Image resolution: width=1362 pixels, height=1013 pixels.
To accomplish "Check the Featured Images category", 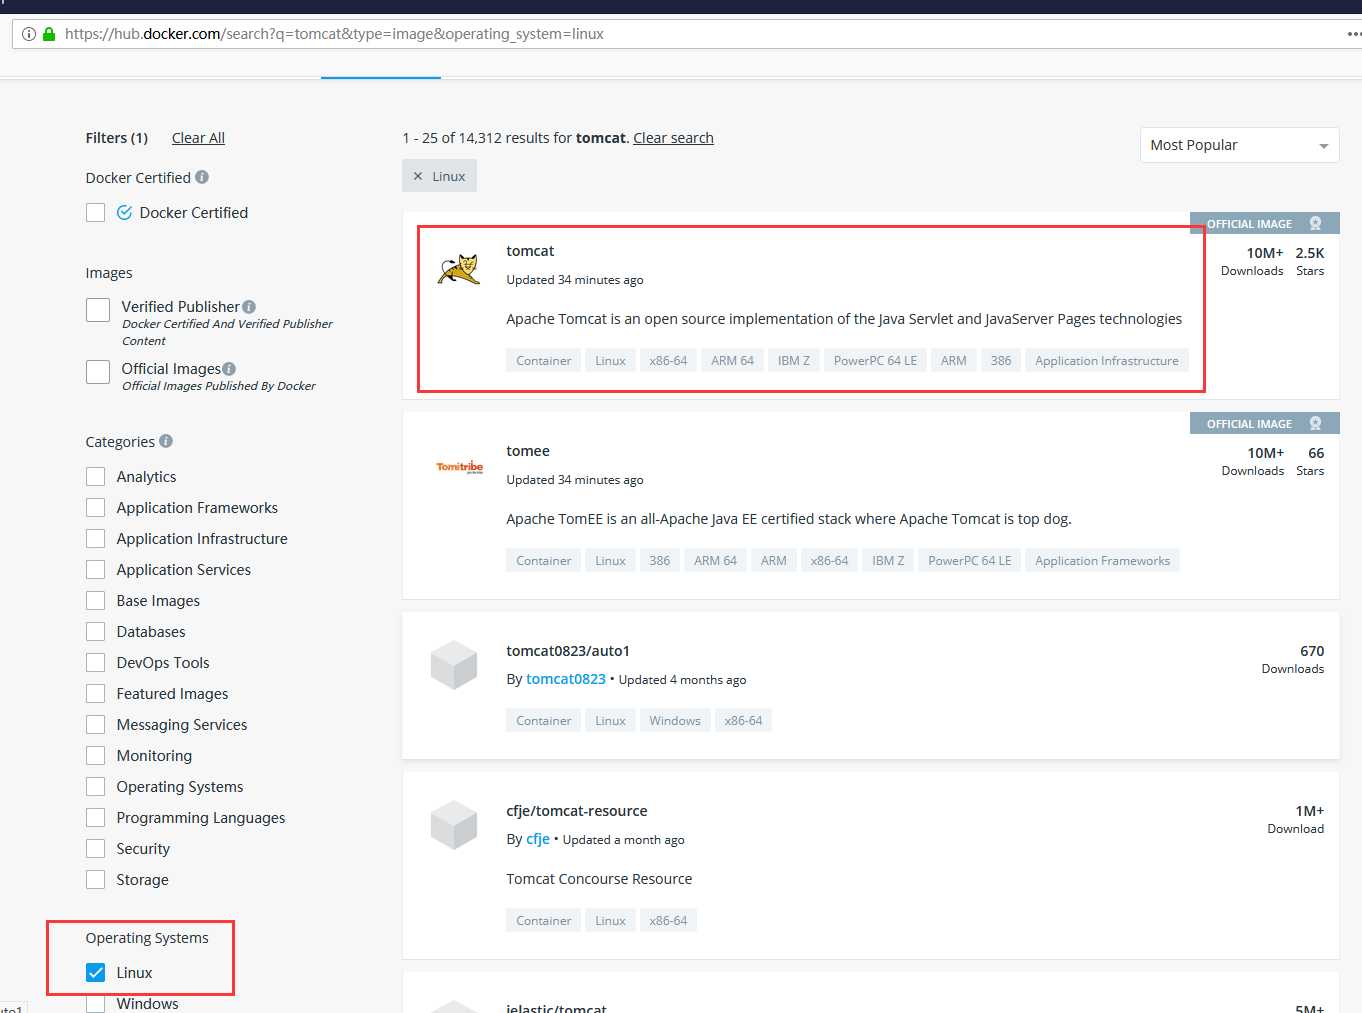I will click(96, 694).
